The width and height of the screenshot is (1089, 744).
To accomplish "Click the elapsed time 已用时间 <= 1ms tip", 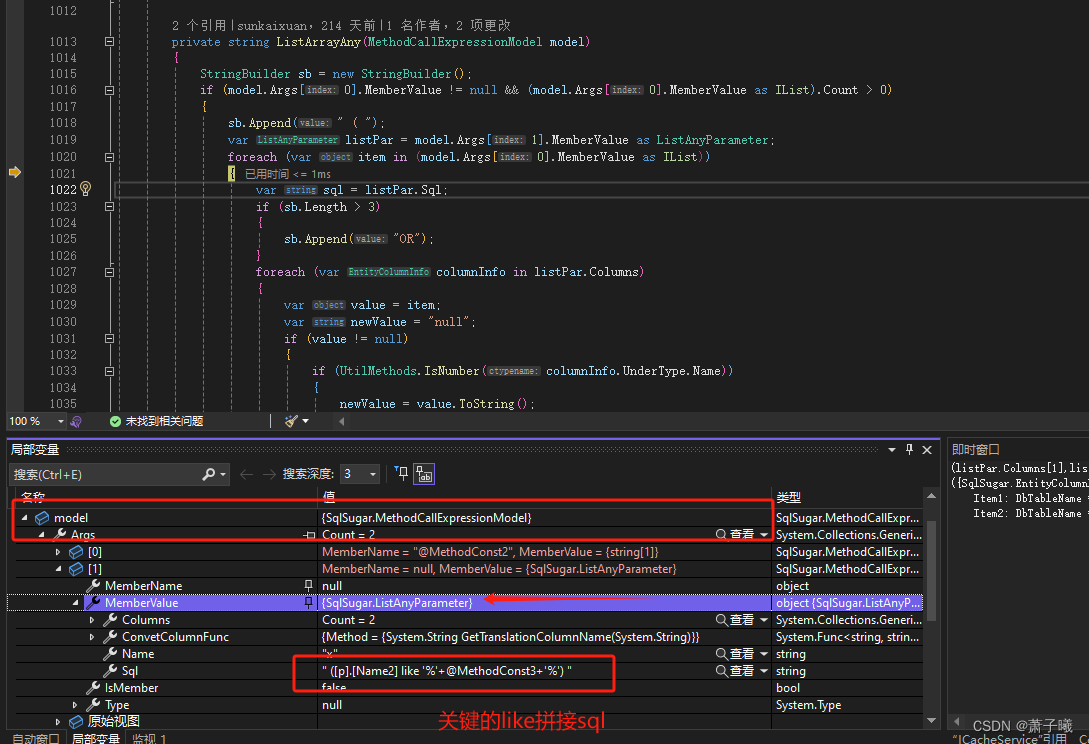I will point(288,174).
